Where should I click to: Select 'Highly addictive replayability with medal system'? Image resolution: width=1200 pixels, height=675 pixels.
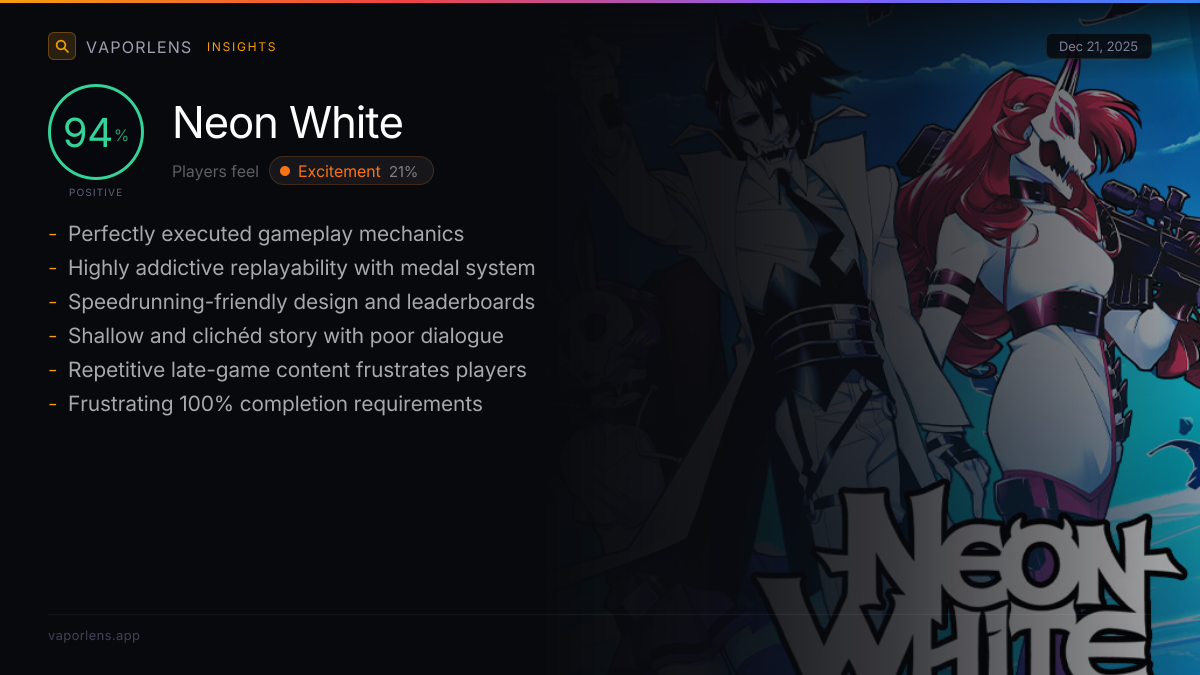click(x=301, y=268)
